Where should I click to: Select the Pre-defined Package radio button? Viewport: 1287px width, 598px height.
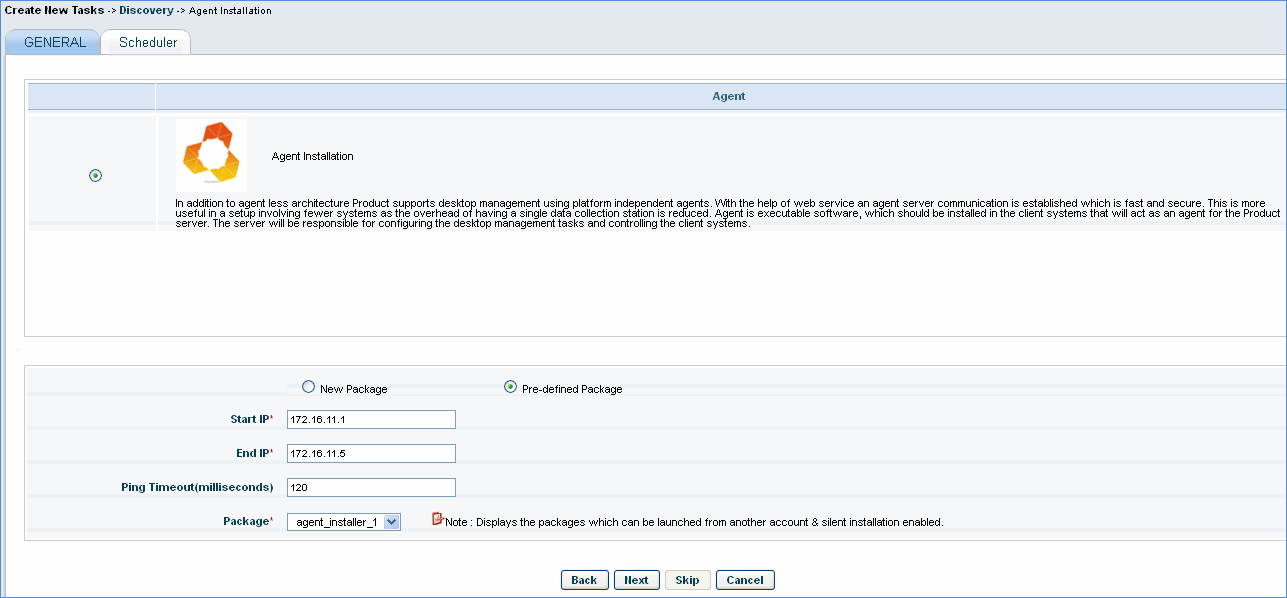(x=511, y=387)
